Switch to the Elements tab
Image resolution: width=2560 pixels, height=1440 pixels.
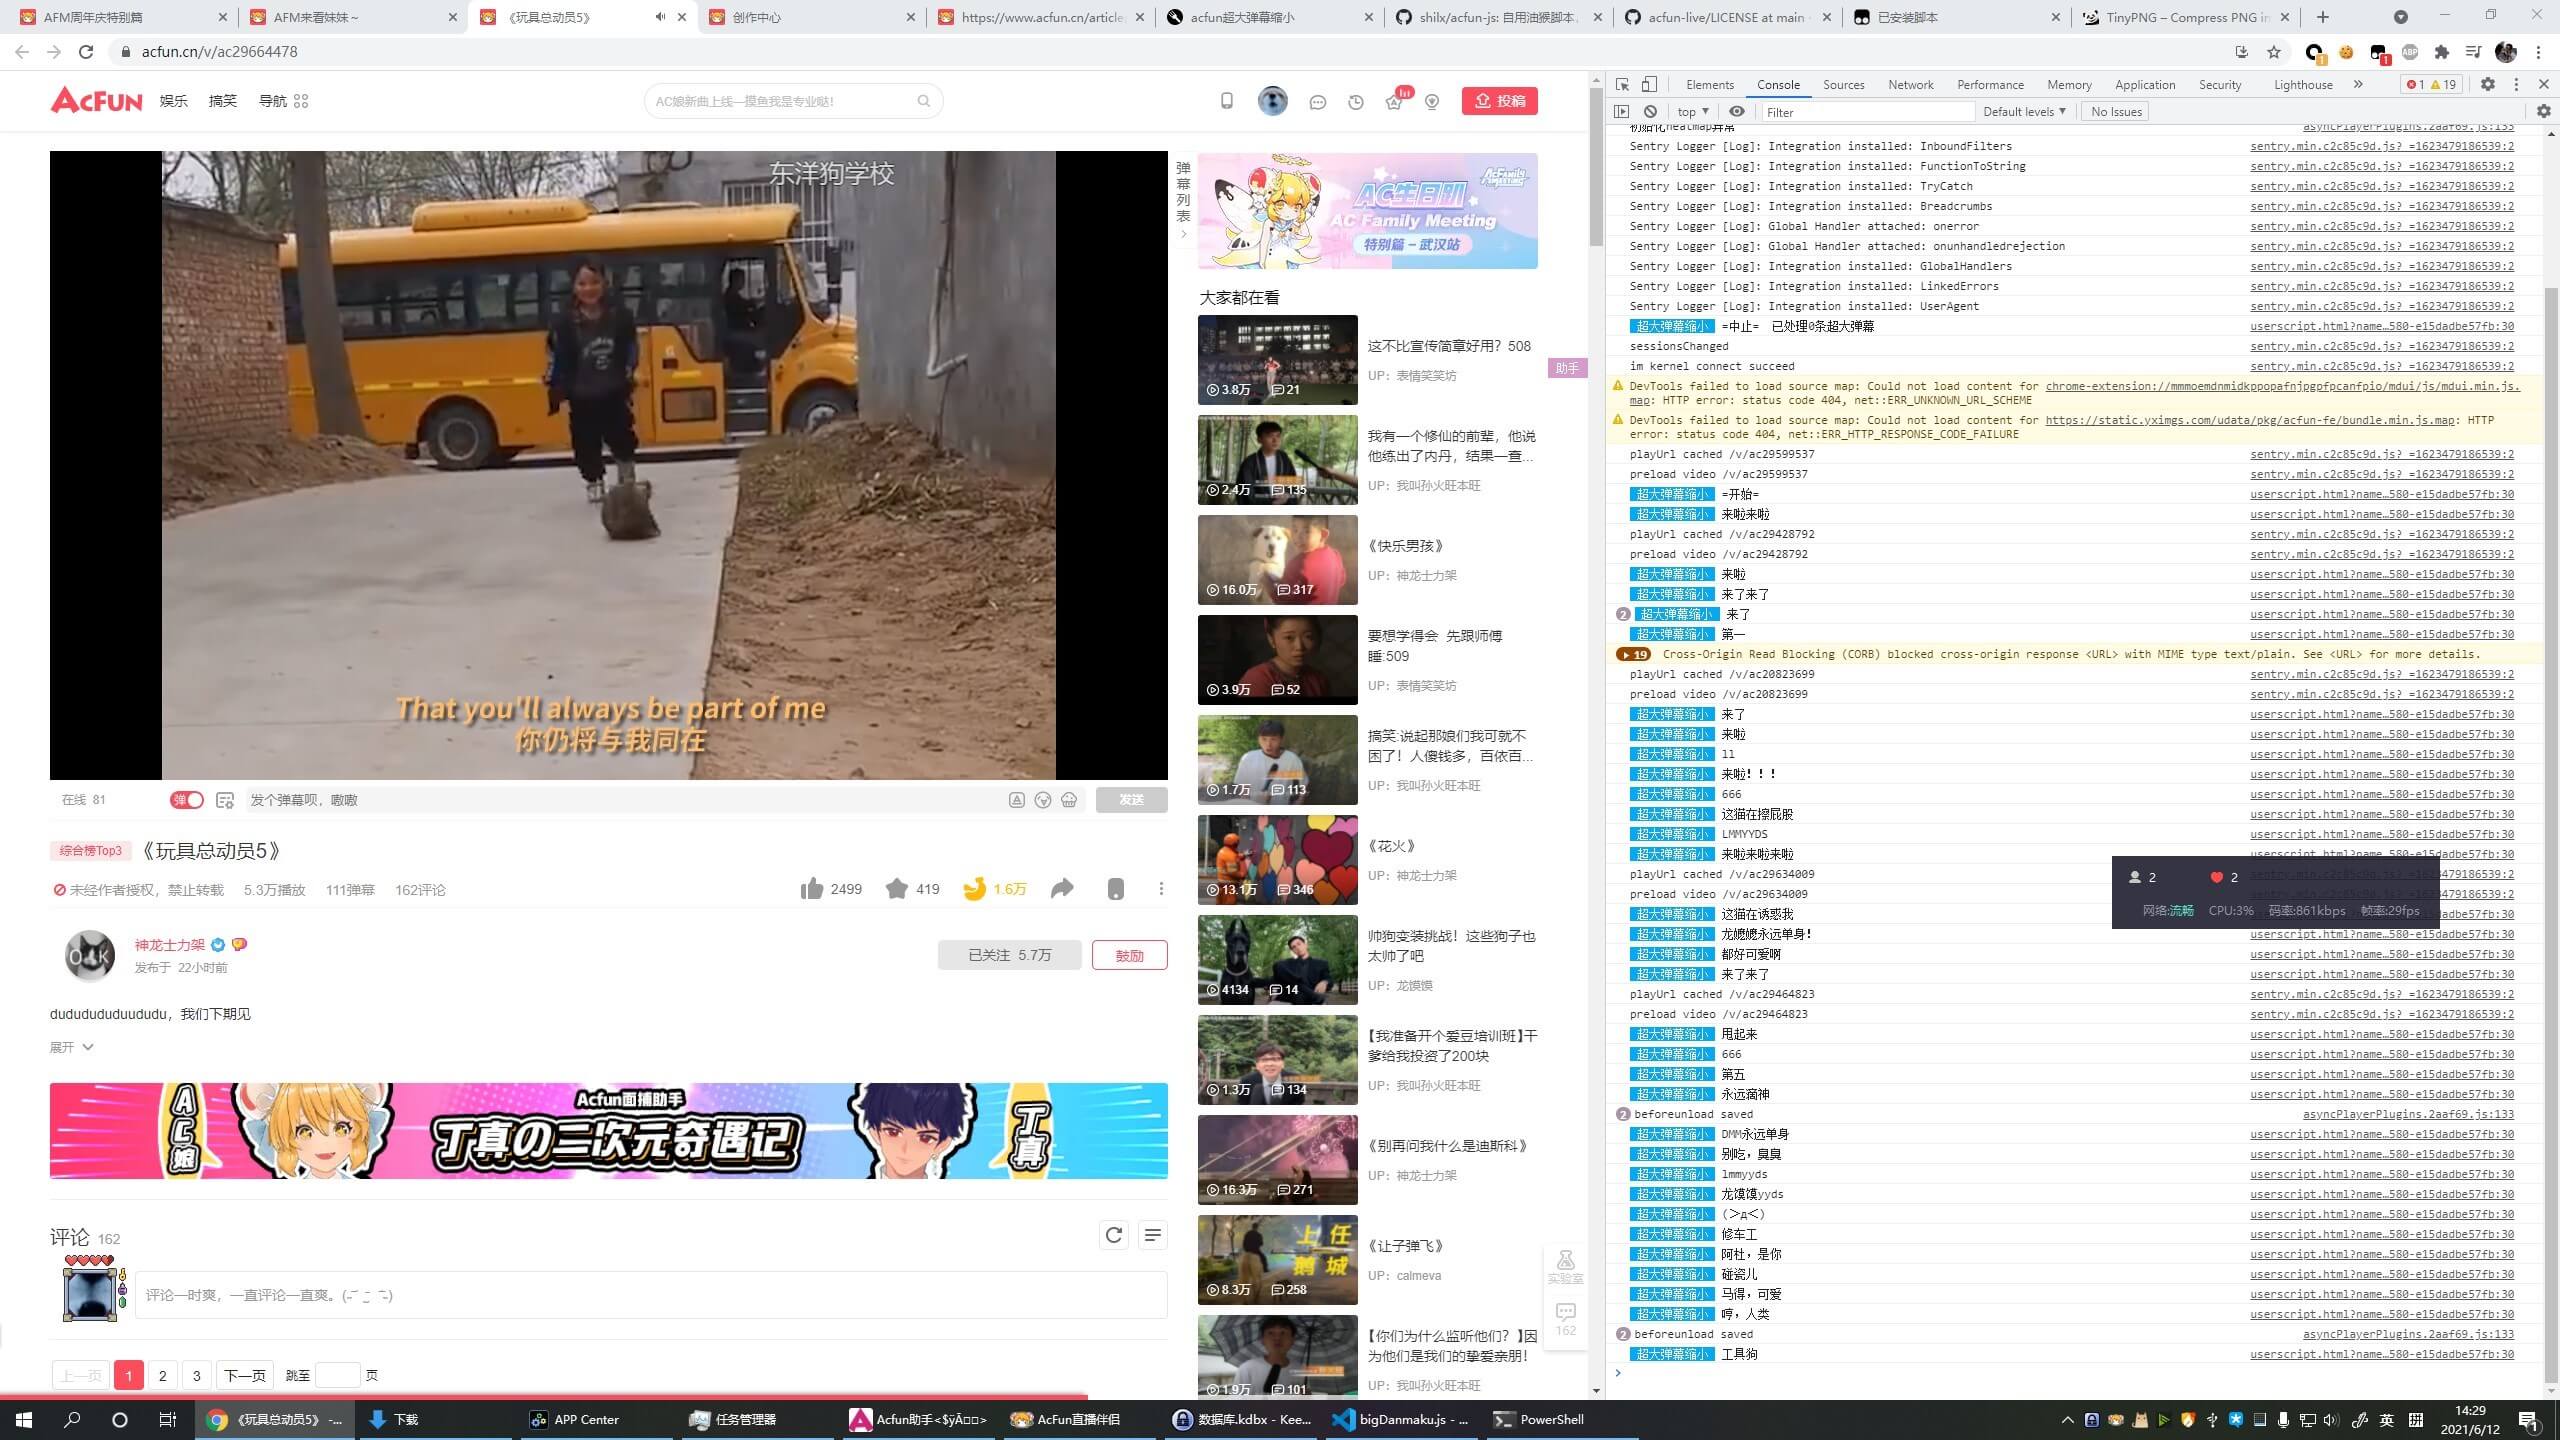tap(1709, 85)
